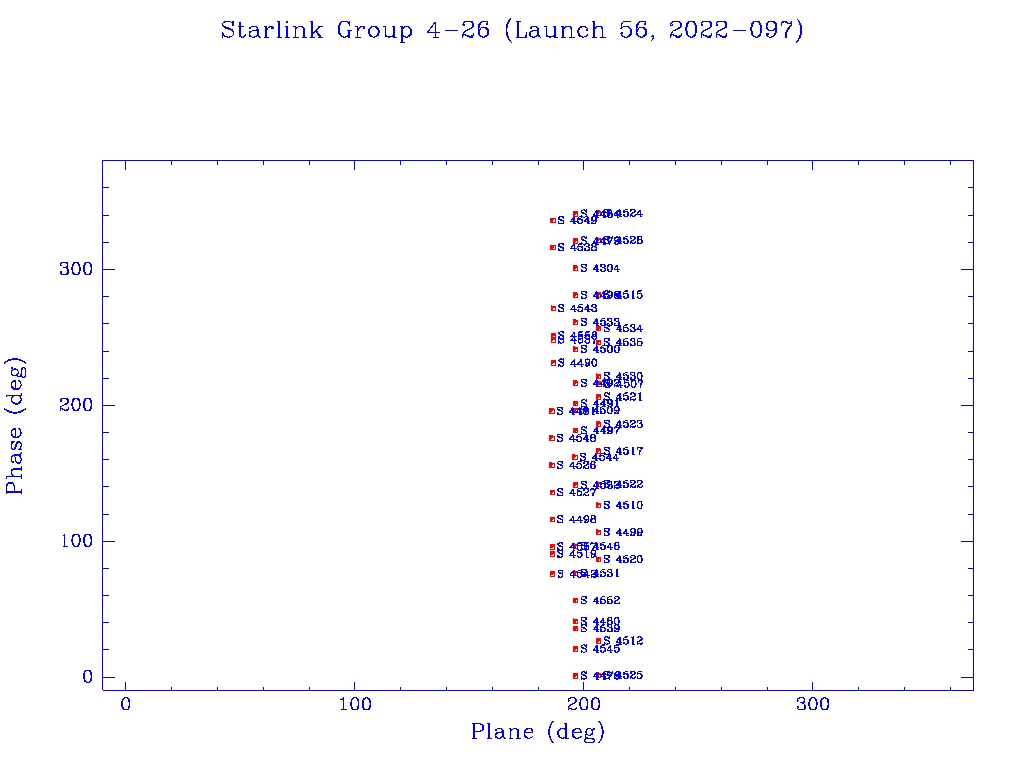Click the 100 tick on Phase axis
This screenshot has height=768, width=1024.
77,541
